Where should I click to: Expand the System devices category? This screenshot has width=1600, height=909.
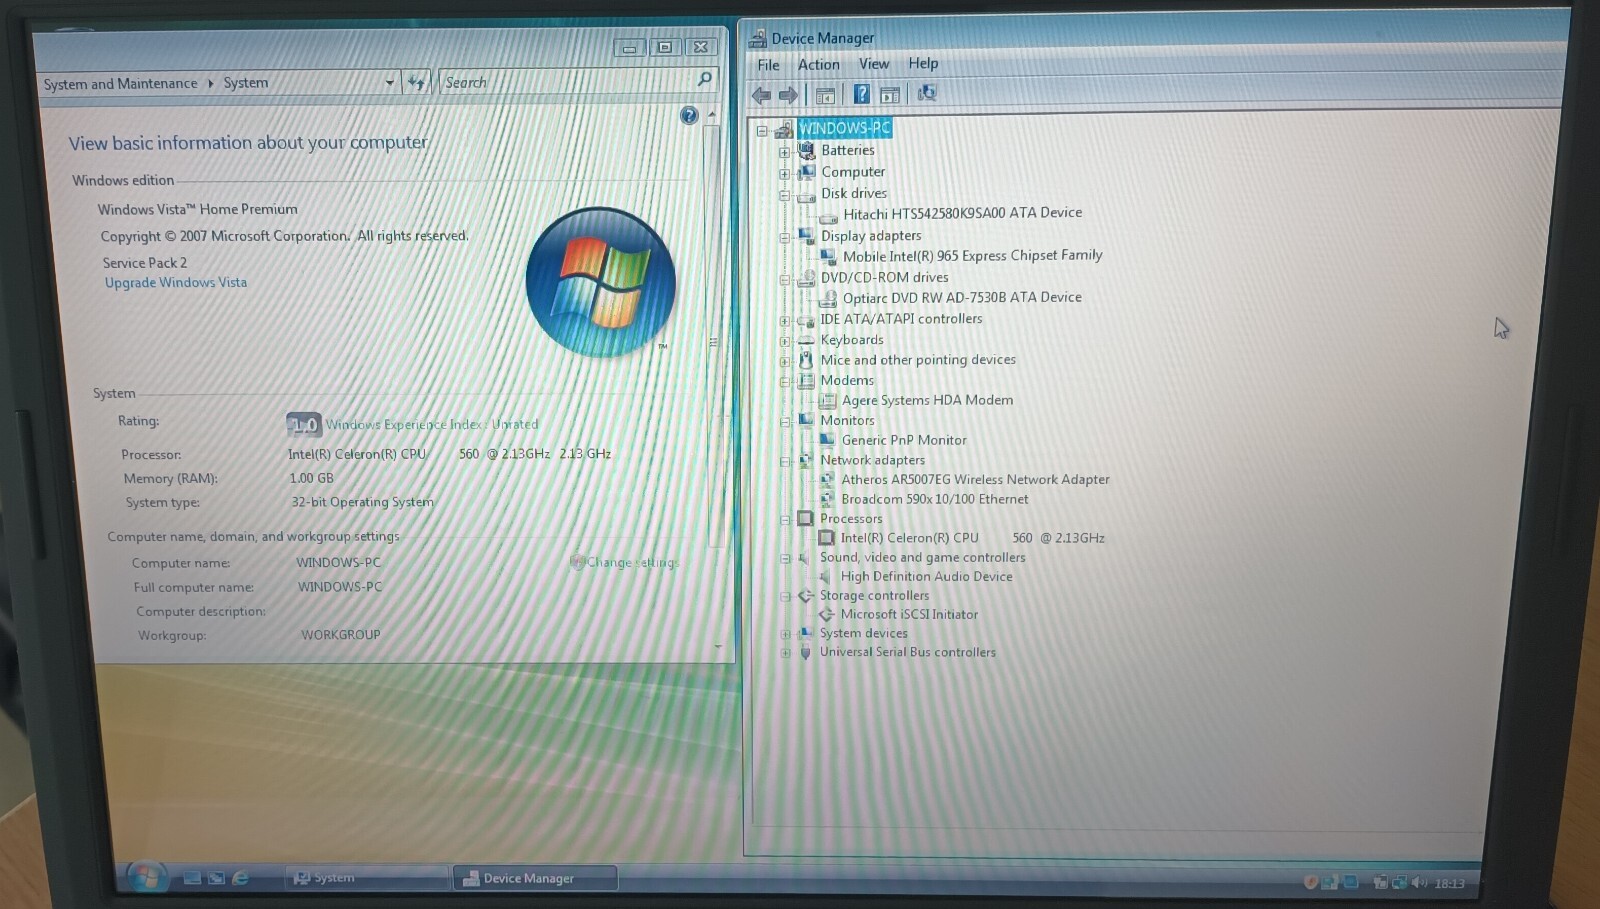(x=785, y=634)
